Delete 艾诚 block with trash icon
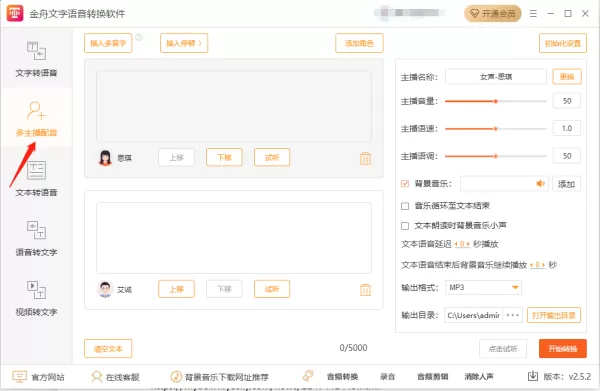 365,290
